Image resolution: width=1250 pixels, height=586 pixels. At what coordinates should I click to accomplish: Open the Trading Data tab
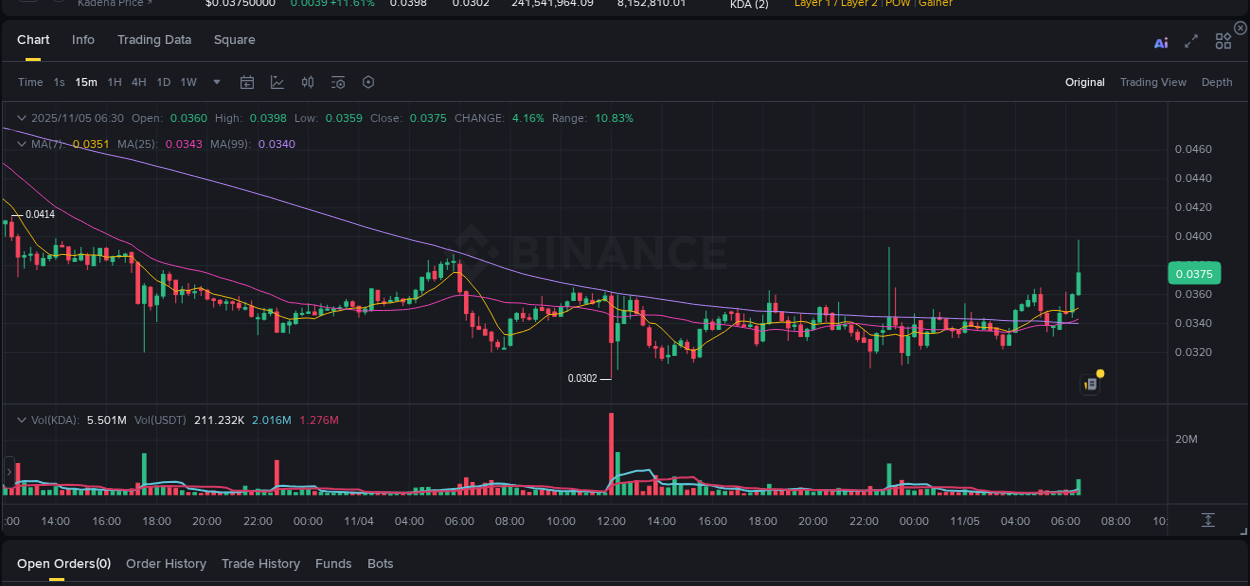pyautogui.click(x=154, y=40)
